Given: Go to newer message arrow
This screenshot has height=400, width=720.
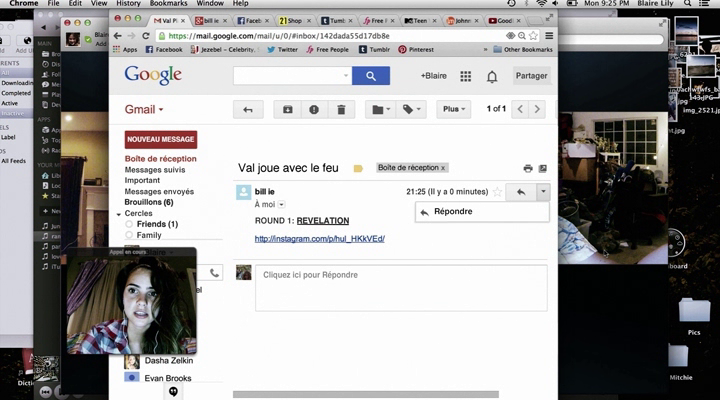Looking at the screenshot, I should point(520,109).
